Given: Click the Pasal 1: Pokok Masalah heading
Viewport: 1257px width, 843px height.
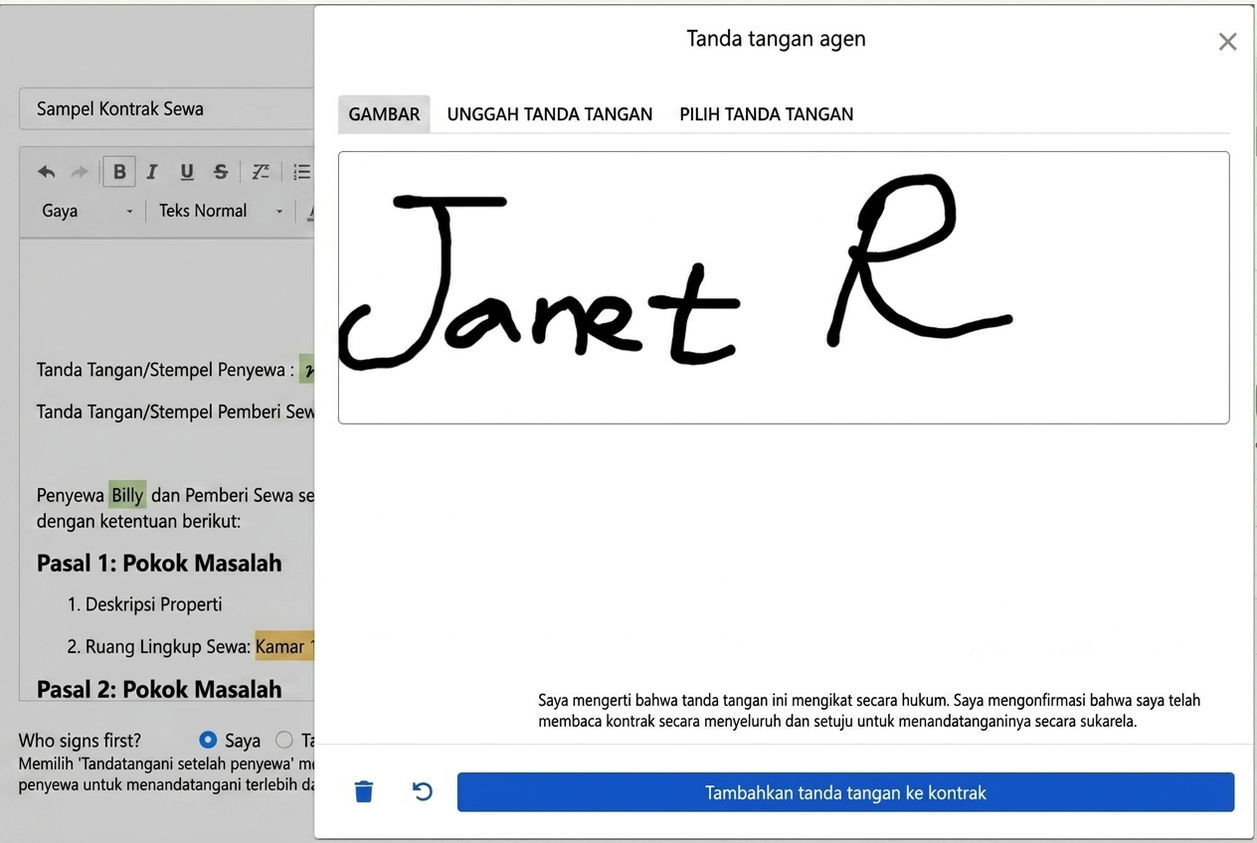Looking at the screenshot, I should 159,563.
